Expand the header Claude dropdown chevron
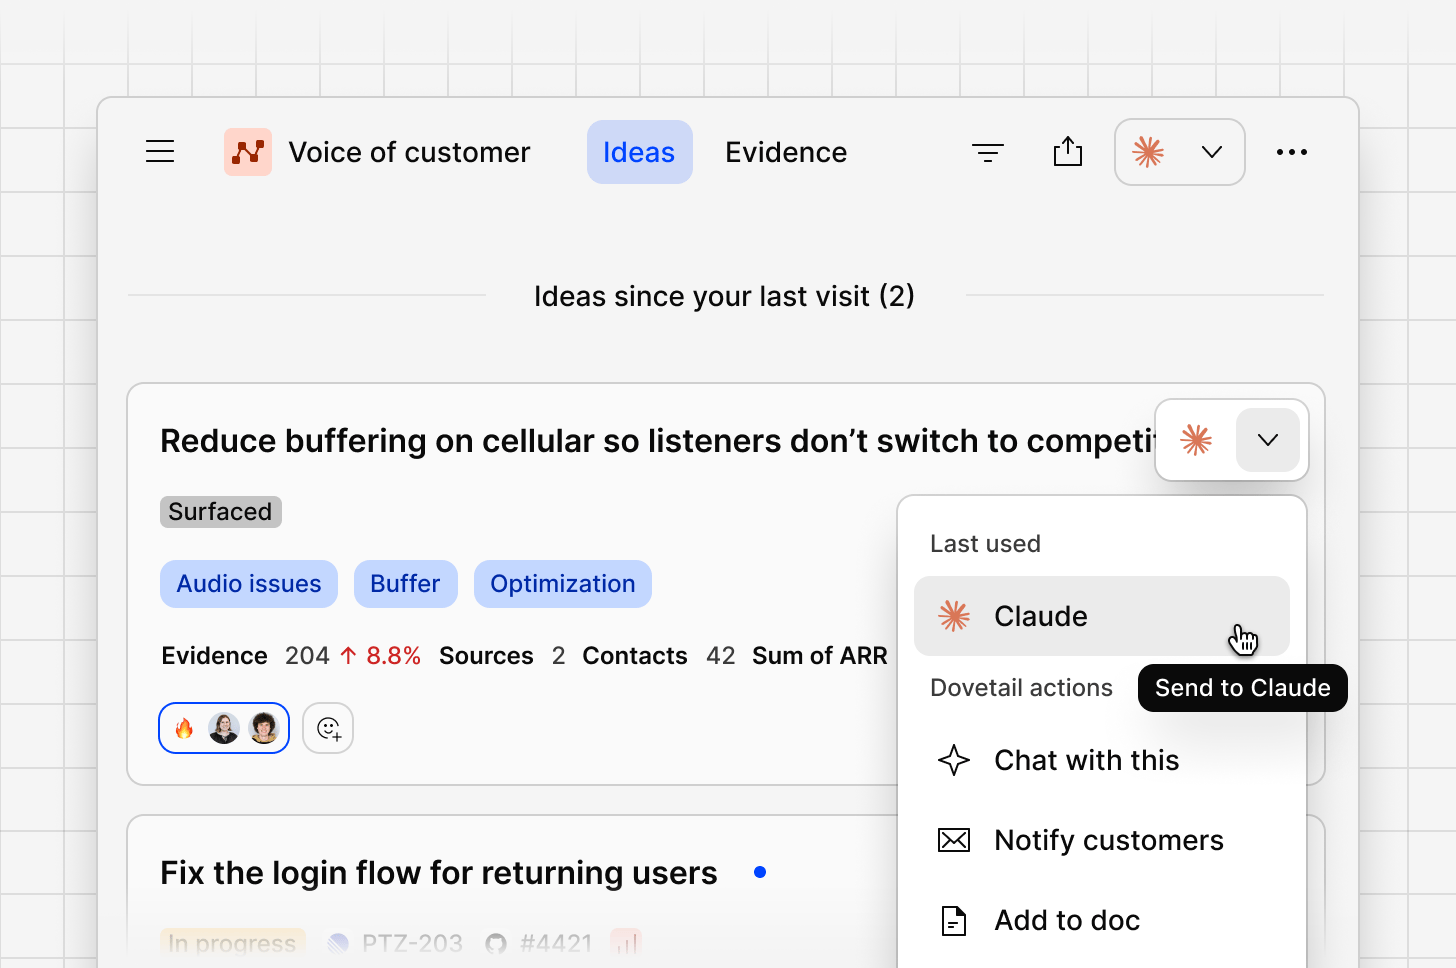 [x=1212, y=152]
